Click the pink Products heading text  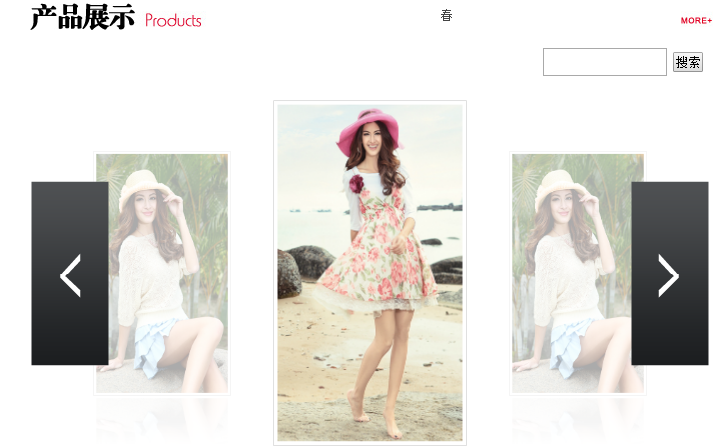pos(173,20)
